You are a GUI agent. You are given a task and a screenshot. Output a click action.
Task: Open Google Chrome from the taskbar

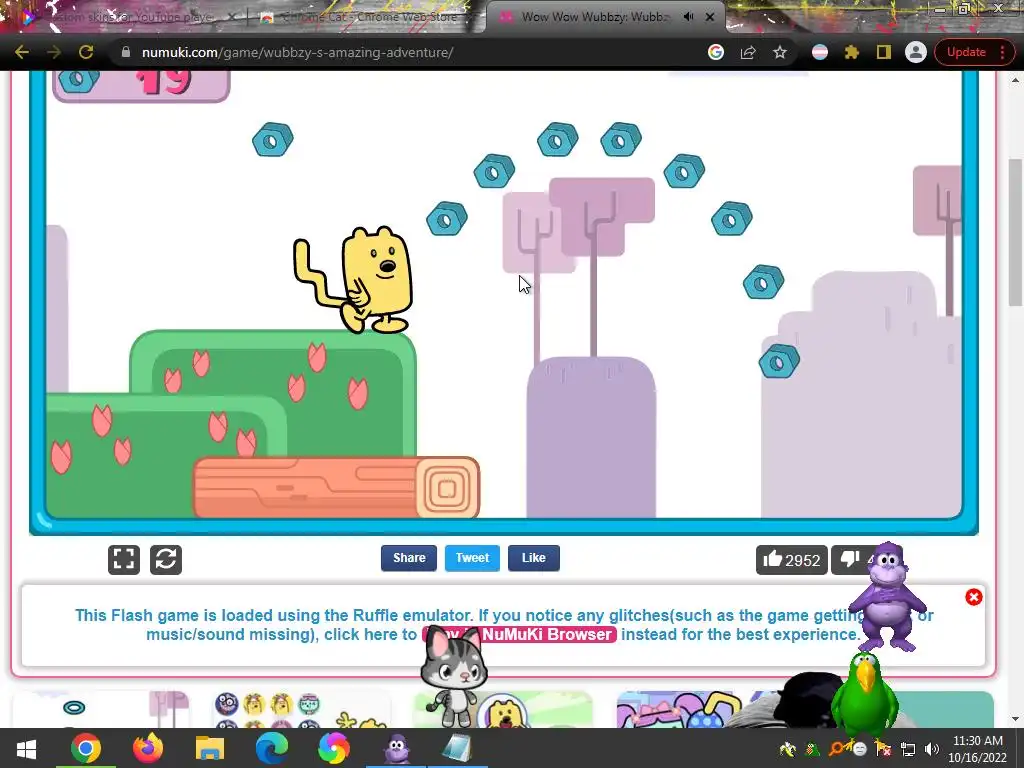tap(86, 748)
